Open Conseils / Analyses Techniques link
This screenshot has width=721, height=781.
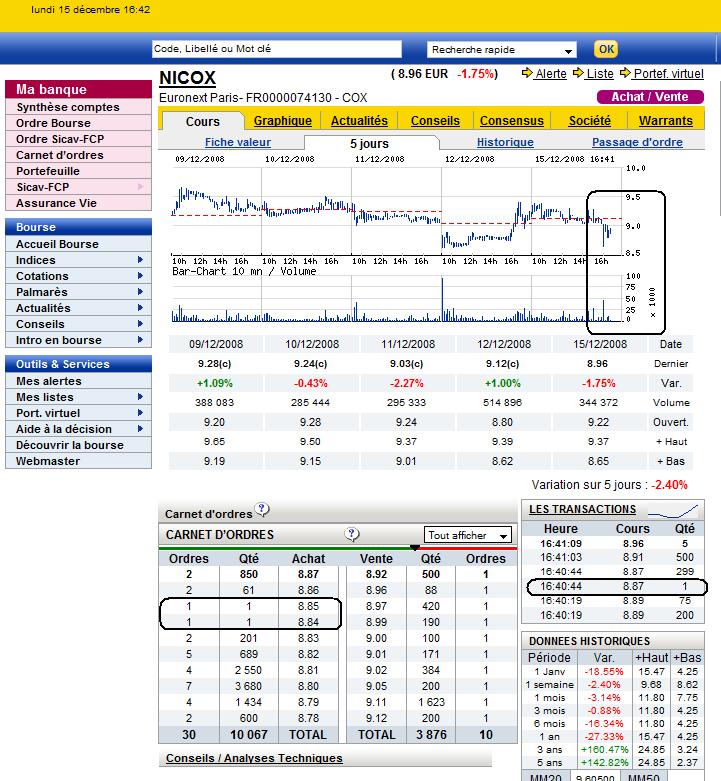pos(254,758)
